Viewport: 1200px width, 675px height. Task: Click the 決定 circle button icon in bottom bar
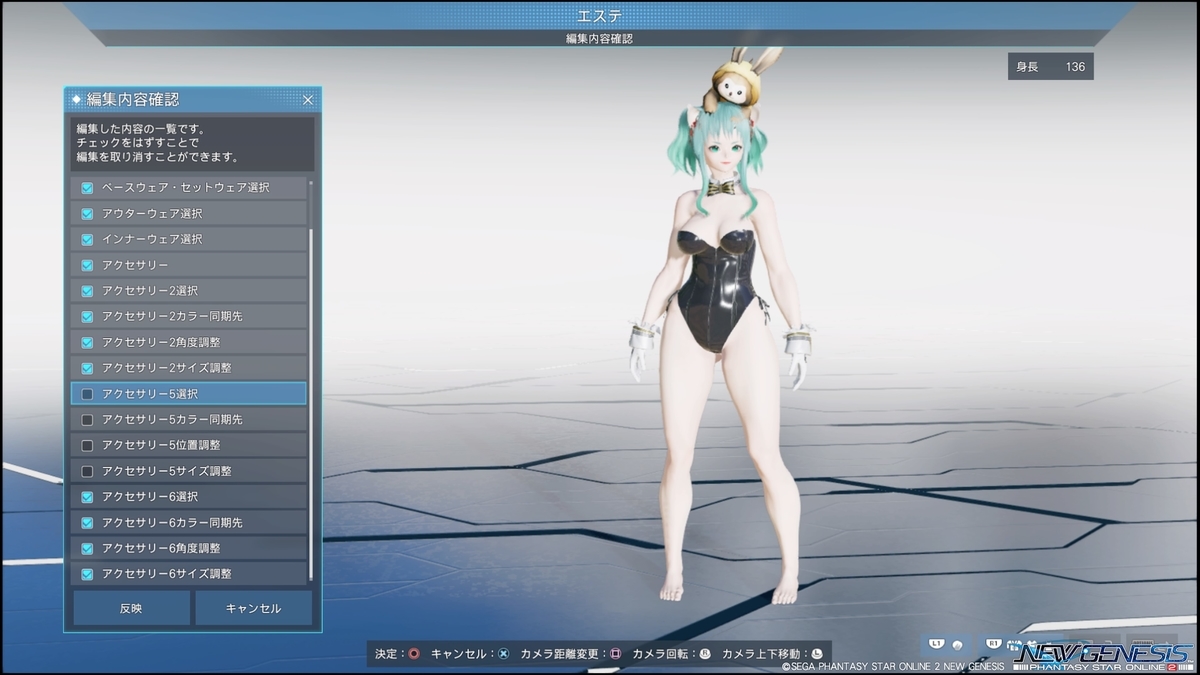pos(414,654)
